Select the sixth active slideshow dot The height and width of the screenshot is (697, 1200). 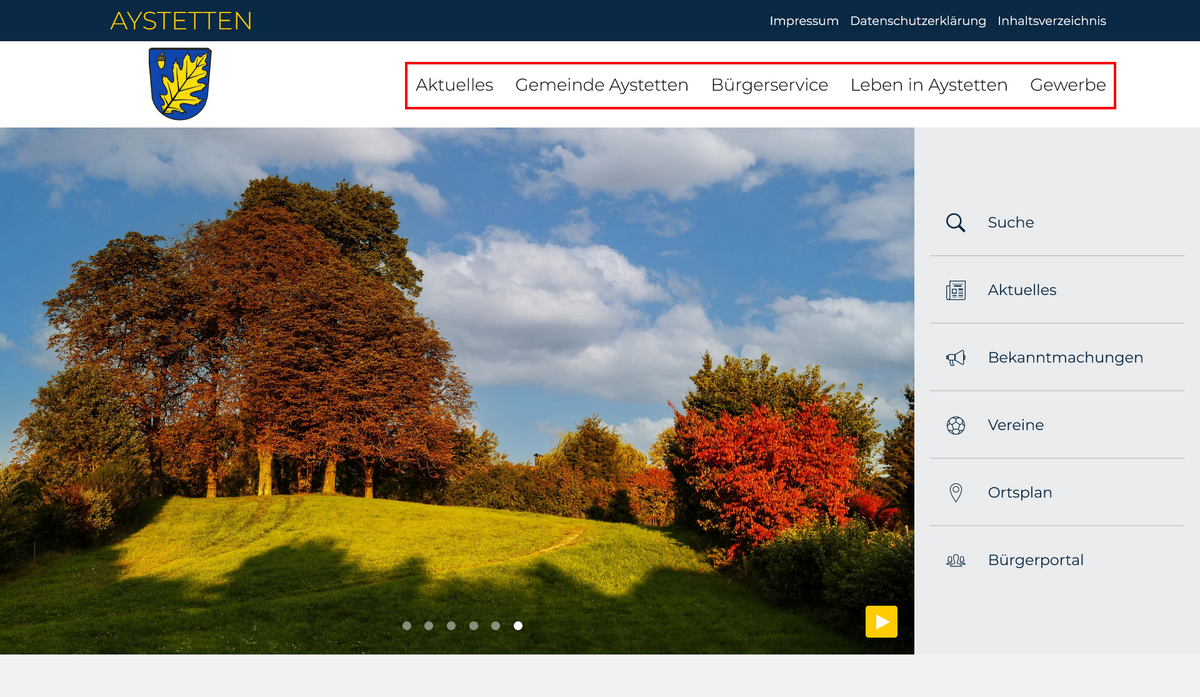(518, 626)
